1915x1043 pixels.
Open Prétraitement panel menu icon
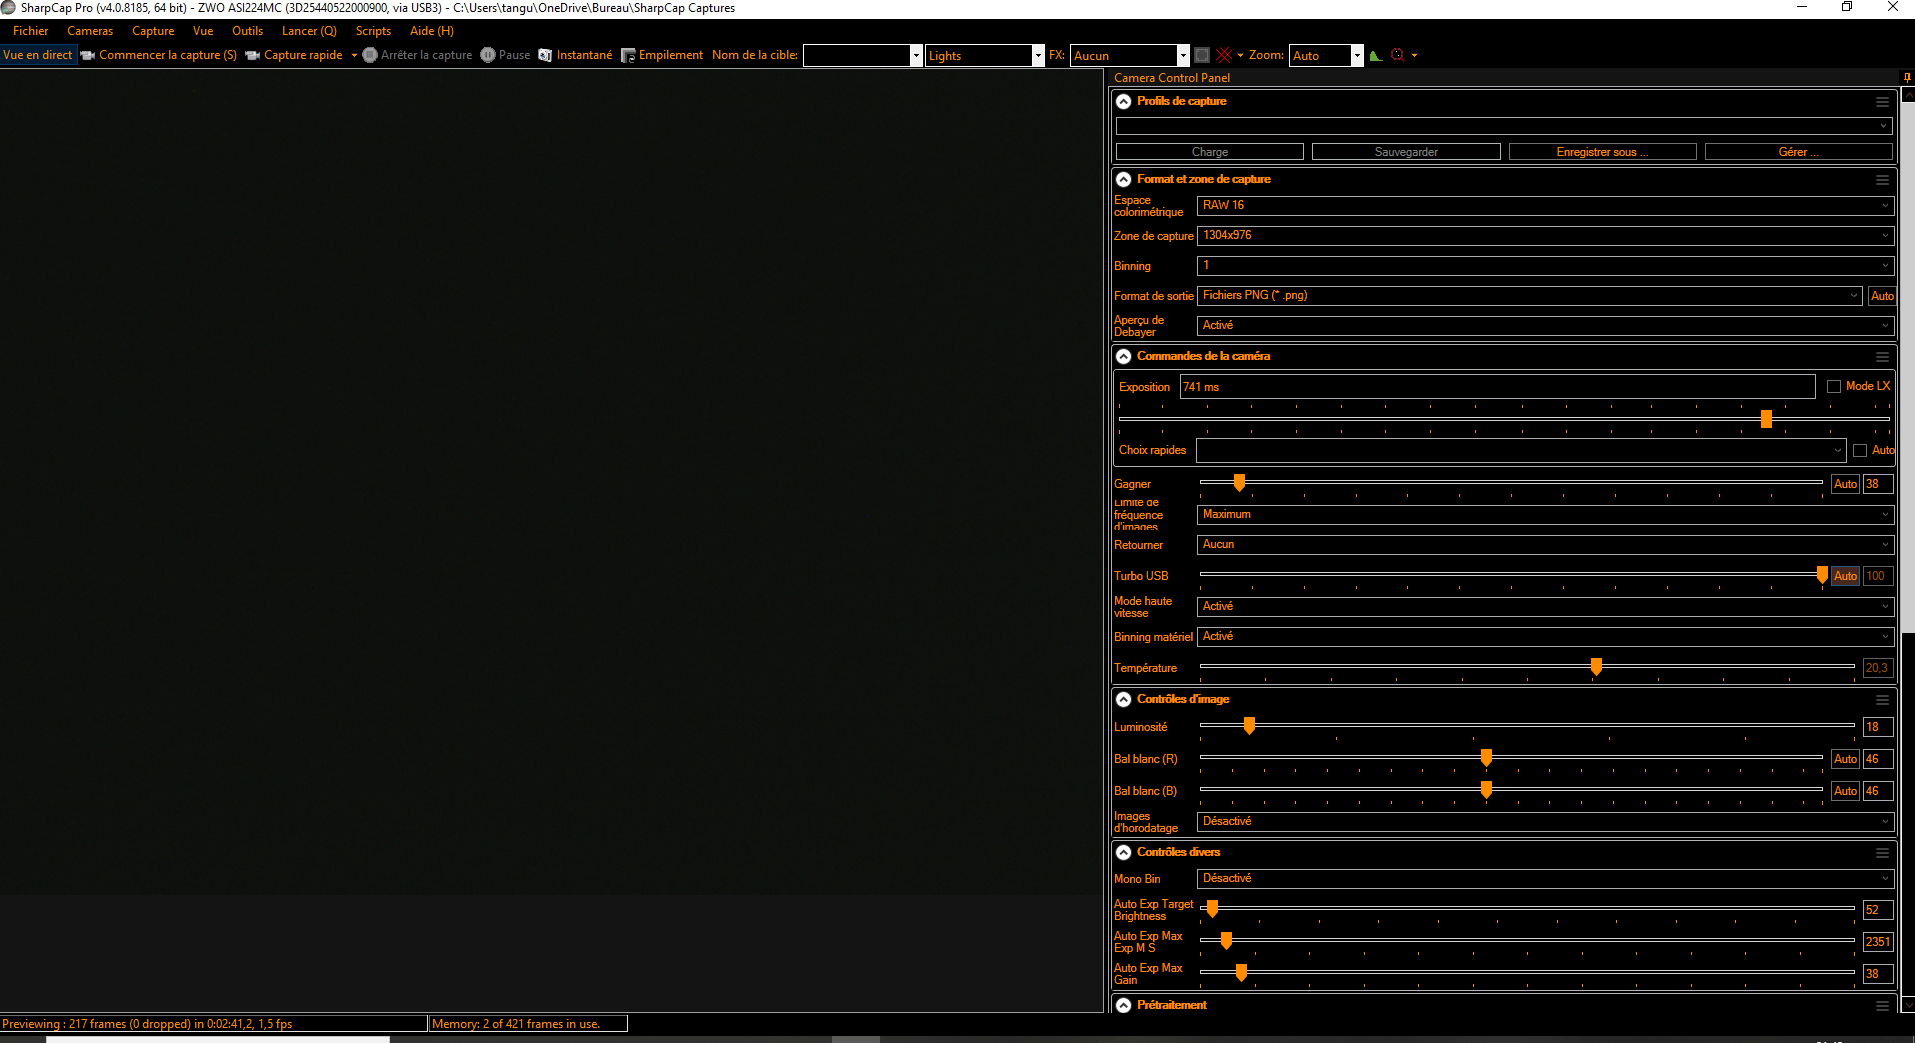coord(1882,1006)
